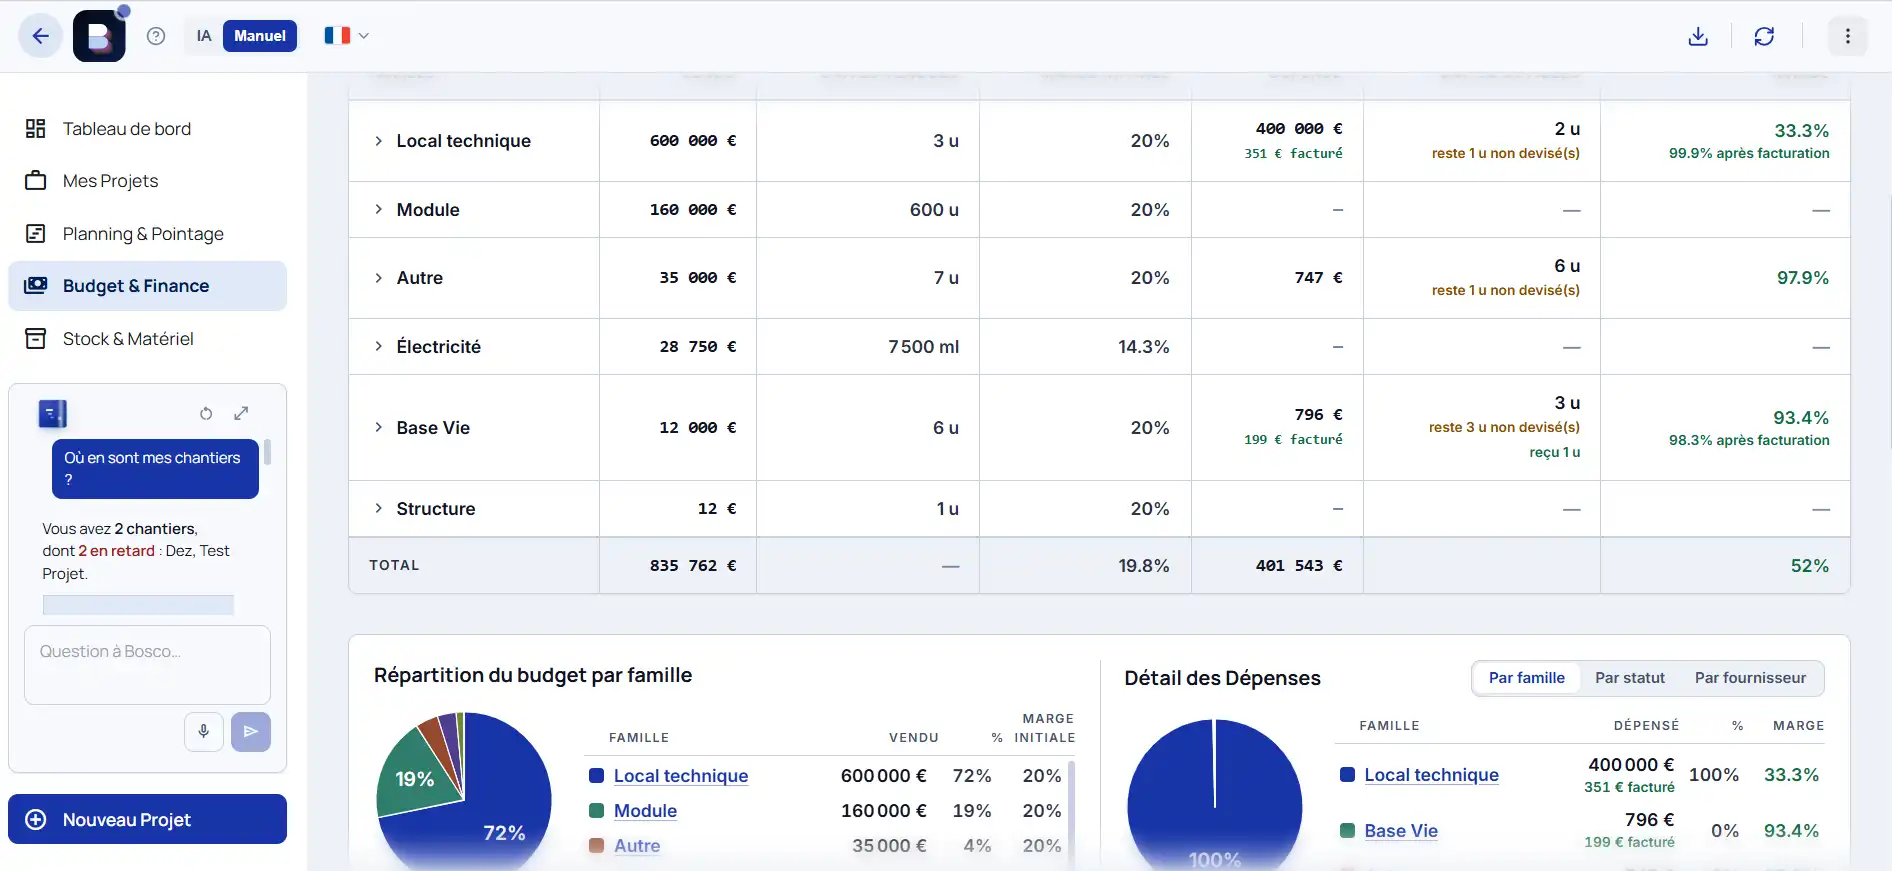Viewport: 1892px width, 871px height.
Task: Open the French flag language dropdown
Action: click(346, 36)
